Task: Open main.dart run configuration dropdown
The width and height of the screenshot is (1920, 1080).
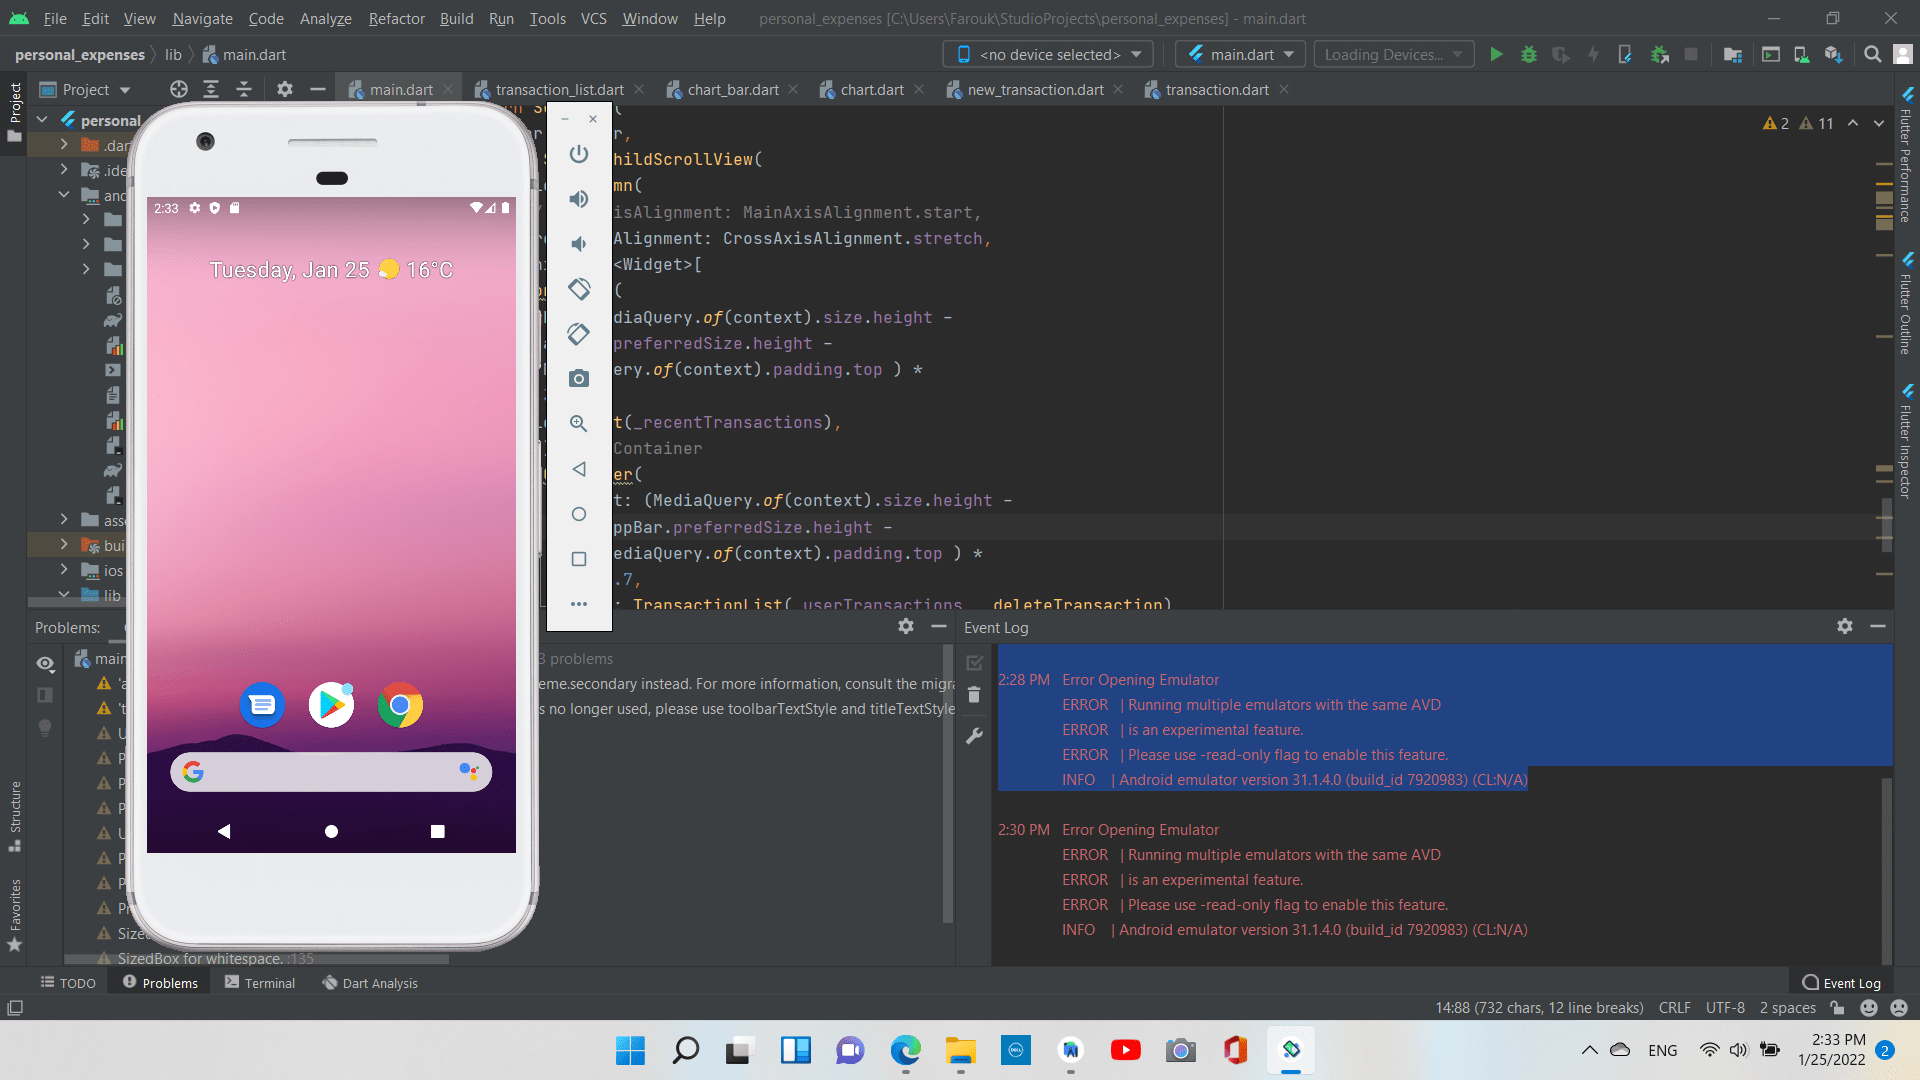Action: coord(1240,55)
